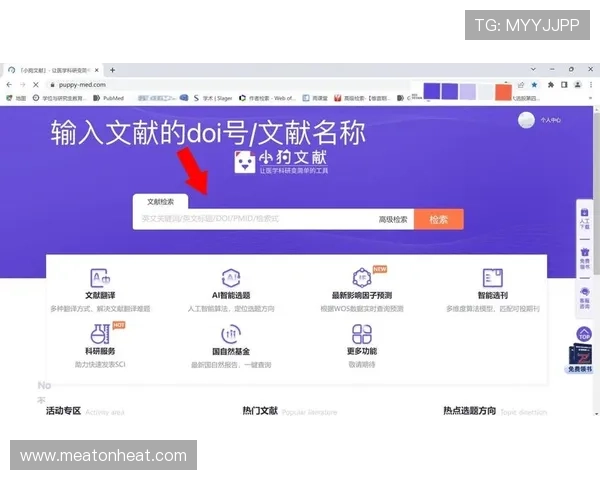Stop page loading with X button
The width and height of the screenshot is (600, 480).
(36, 85)
